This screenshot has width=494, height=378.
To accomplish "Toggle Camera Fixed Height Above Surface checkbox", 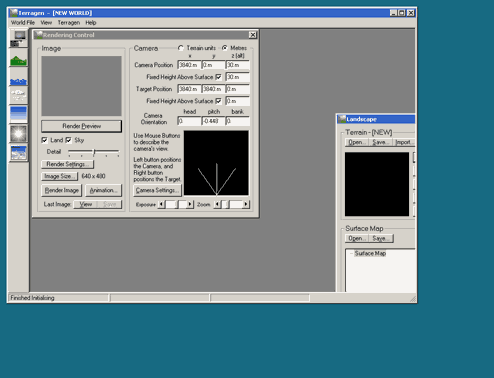I will pyautogui.click(x=219, y=77).
